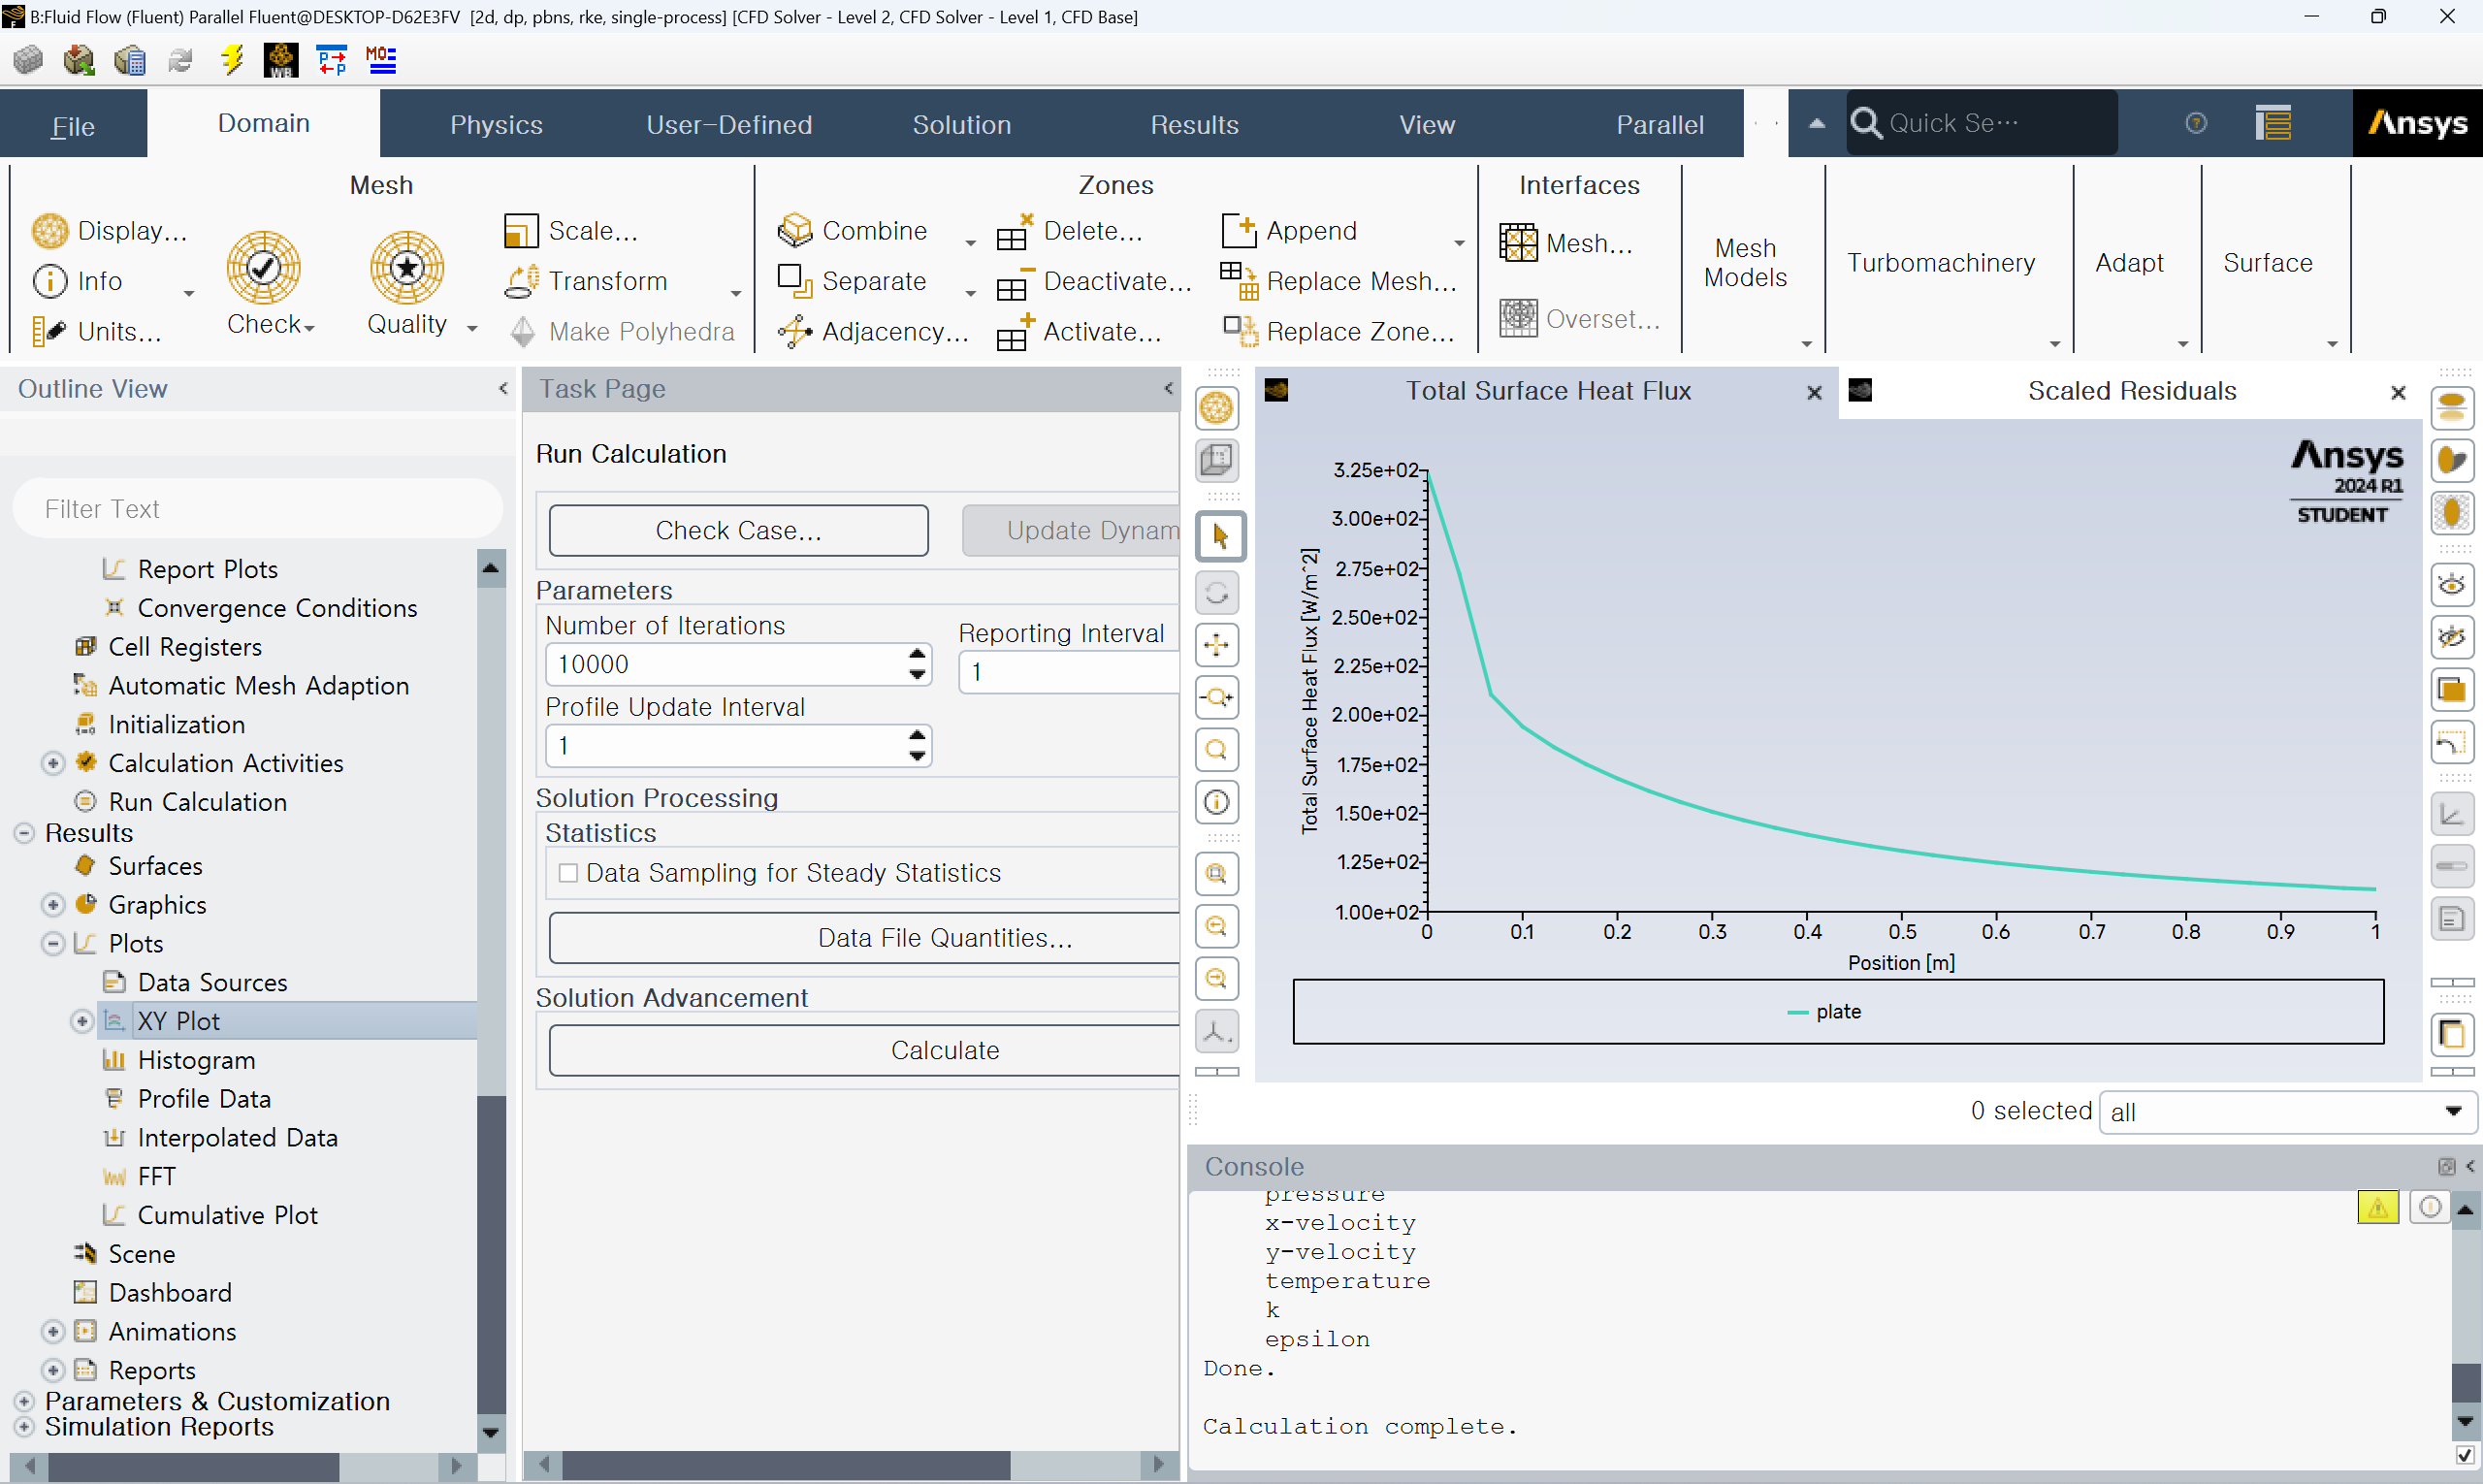Screen dimensions: 2483x1484
Task: Expand the Animations tree node
Action: coord(53,1332)
